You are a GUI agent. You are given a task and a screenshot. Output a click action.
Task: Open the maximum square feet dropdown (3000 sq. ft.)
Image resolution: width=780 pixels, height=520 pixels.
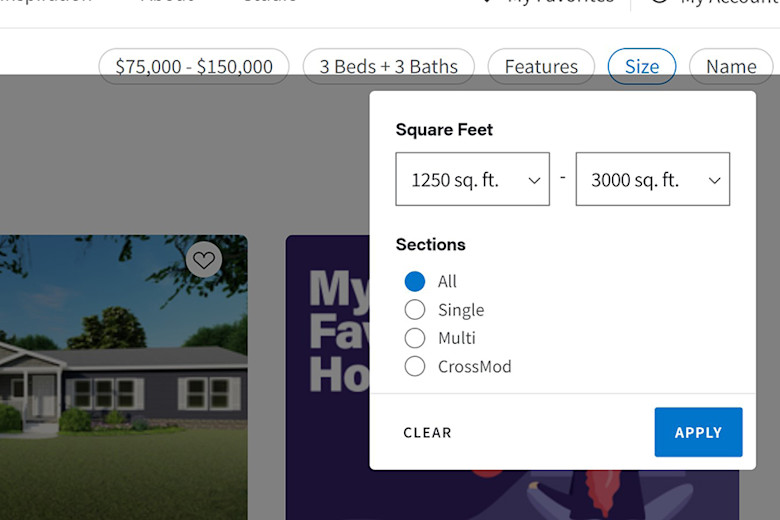pyautogui.click(x=653, y=179)
